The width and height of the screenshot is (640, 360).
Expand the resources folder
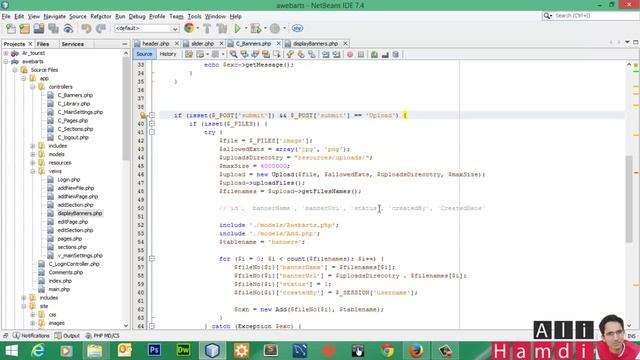[x=33, y=163]
